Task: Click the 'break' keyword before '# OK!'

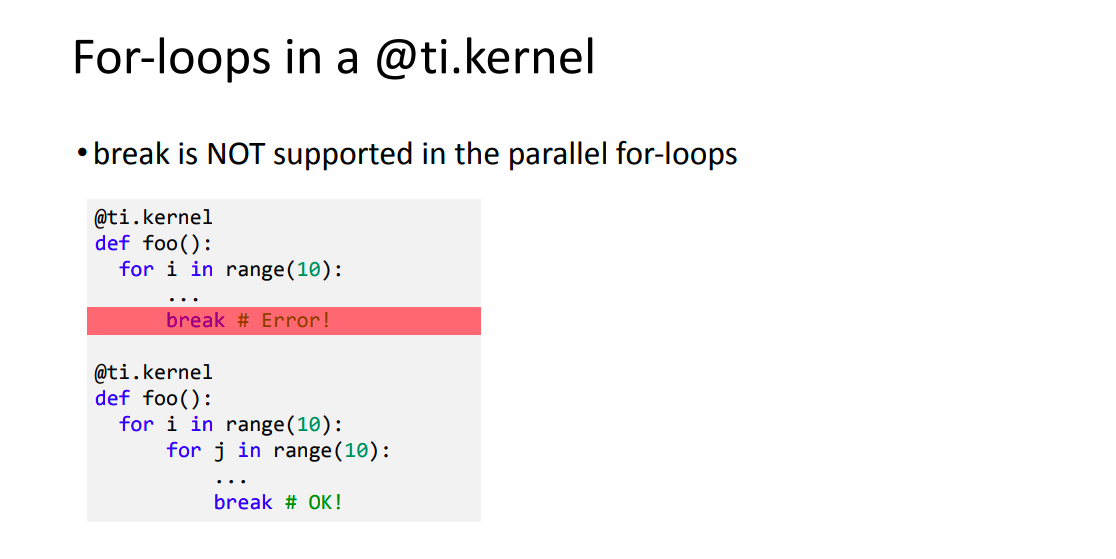Action: tap(243, 503)
